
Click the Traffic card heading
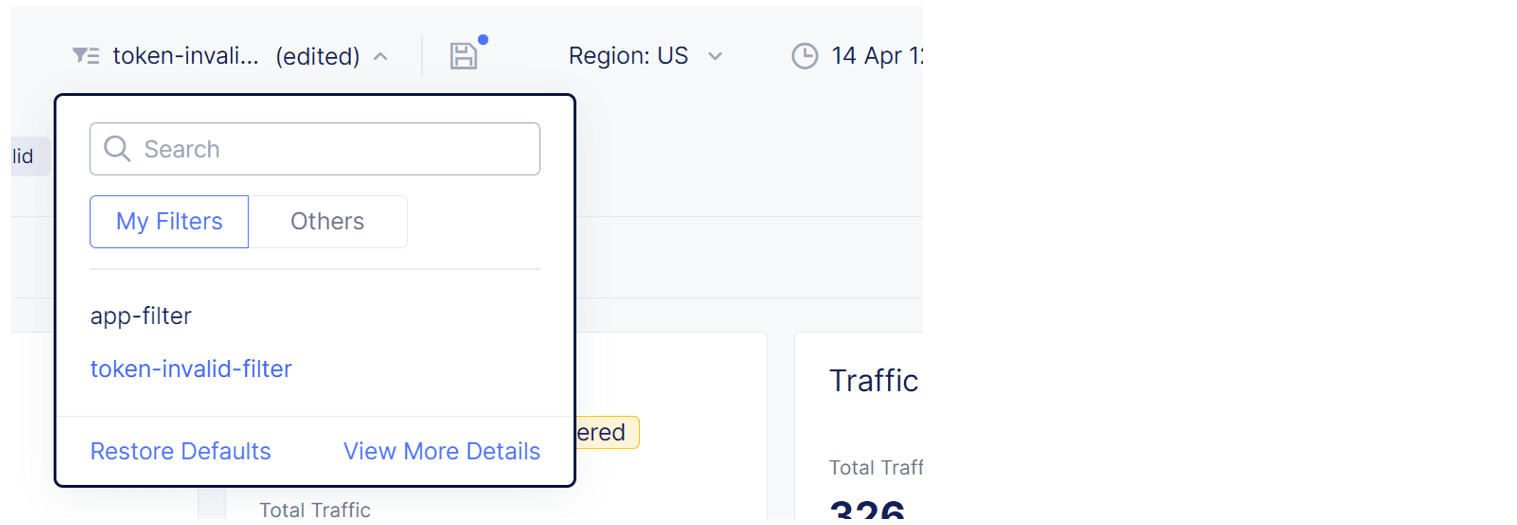point(873,381)
